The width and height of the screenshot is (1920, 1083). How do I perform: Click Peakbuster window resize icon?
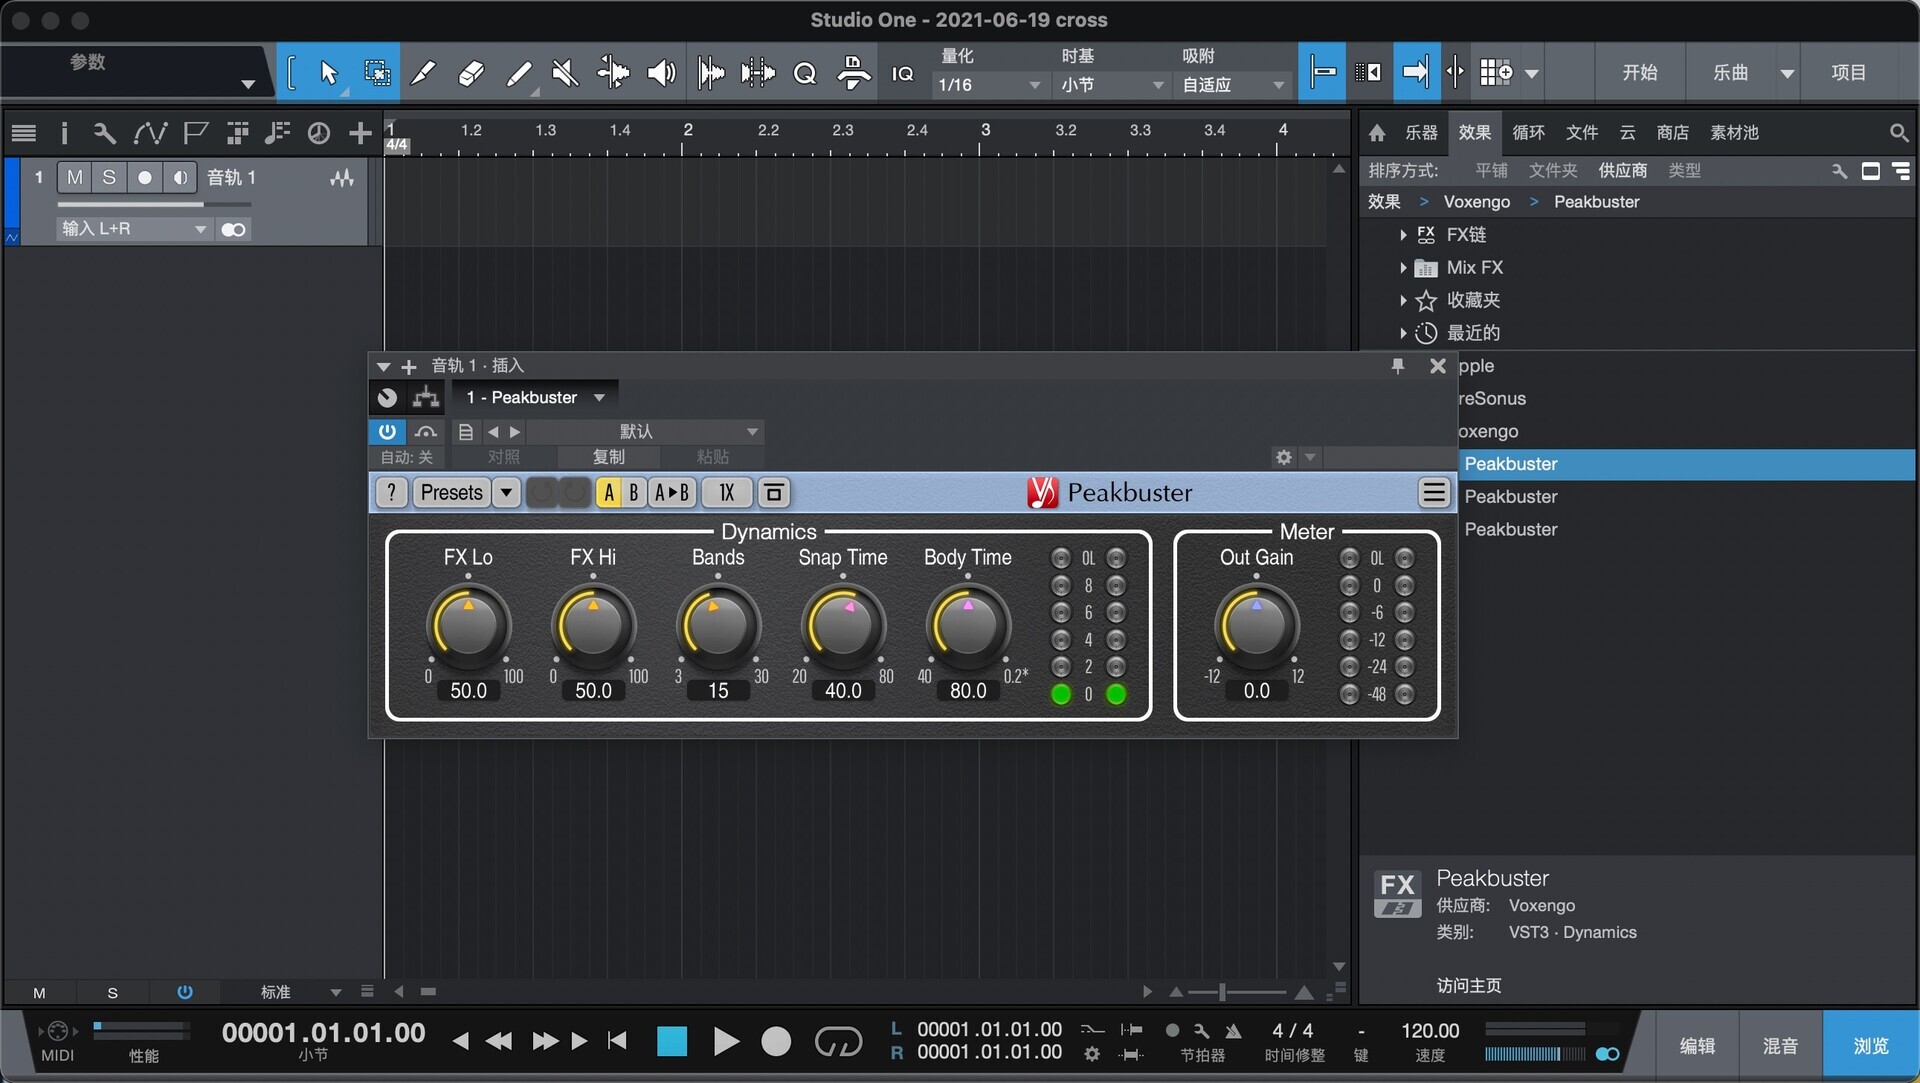coord(773,492)
